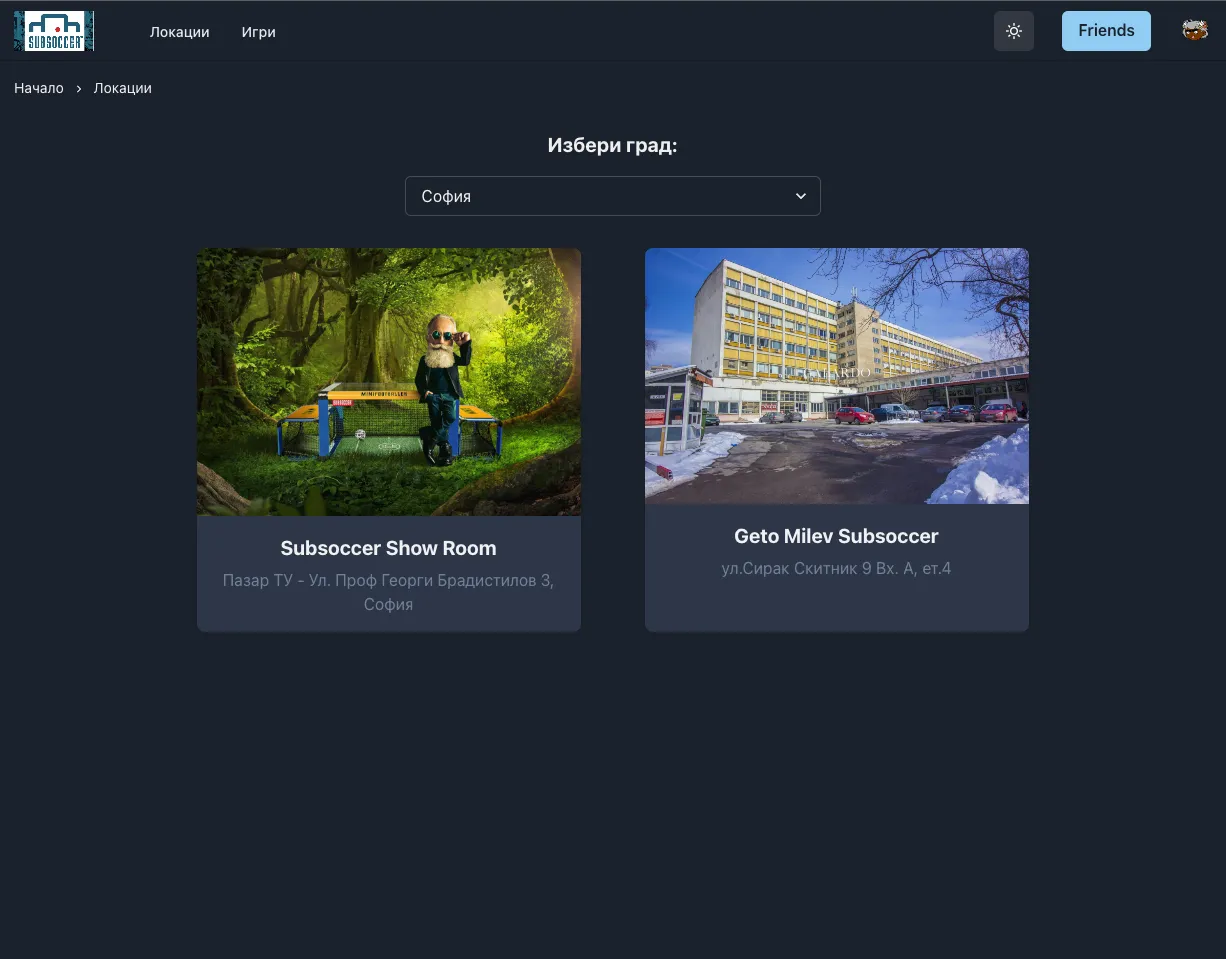The image size is (1226, 959).
Task: Click the Локации breadcrumb link
Action: coord(123,88)
